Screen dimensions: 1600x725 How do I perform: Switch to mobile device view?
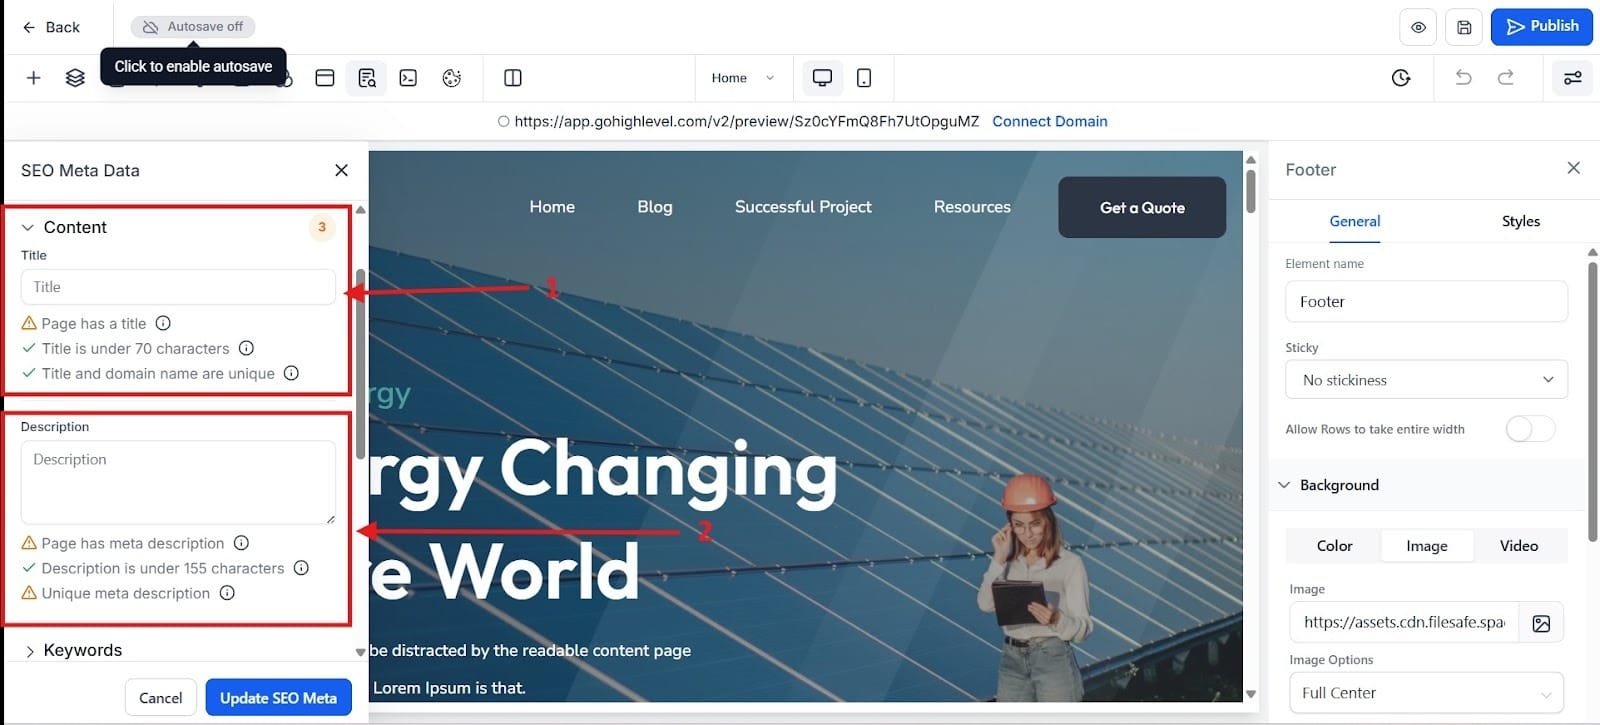pos(864,78)
